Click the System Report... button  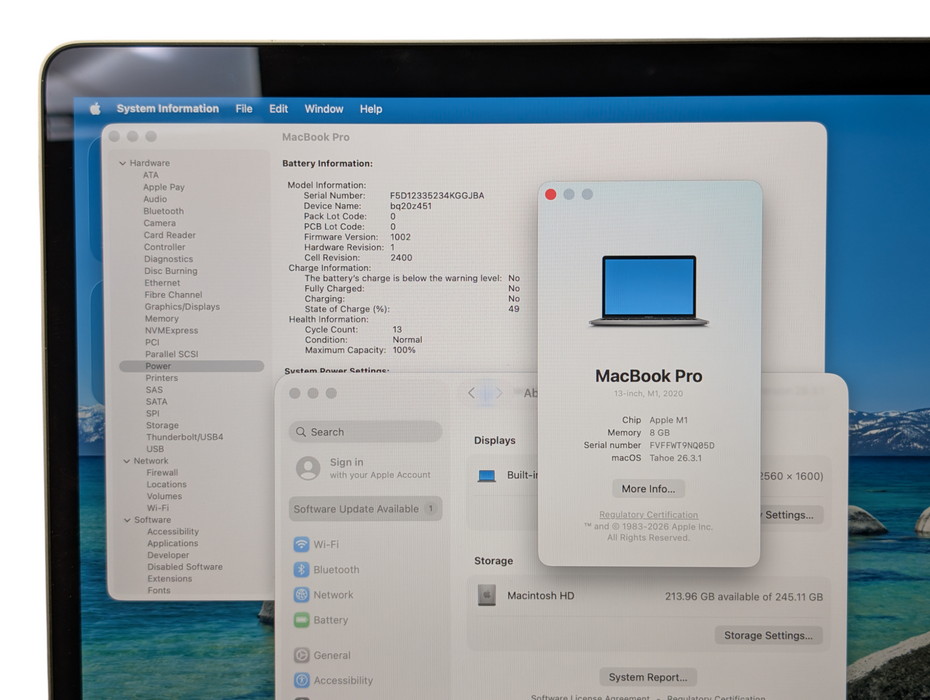coord(648,677)
